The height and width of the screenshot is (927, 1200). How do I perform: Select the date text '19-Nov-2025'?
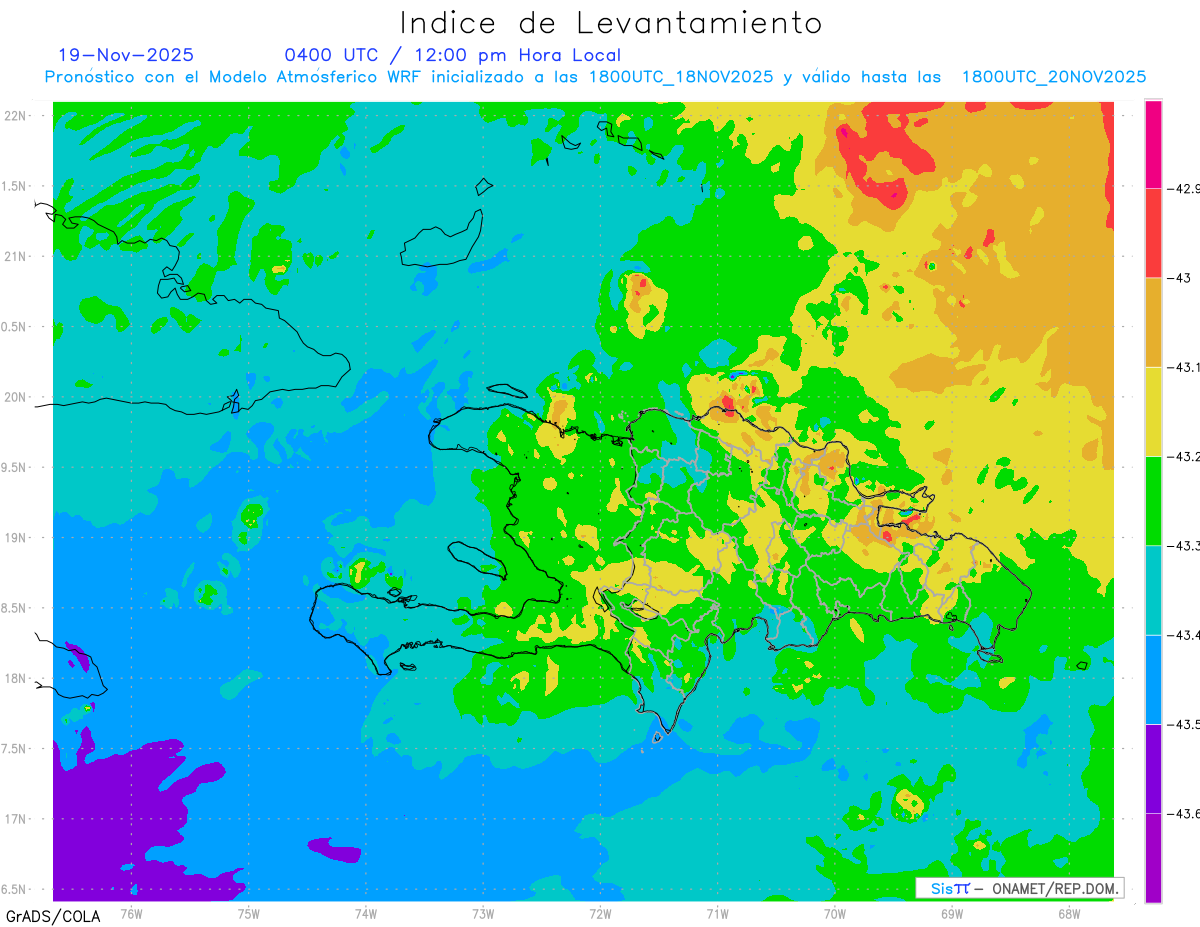(127, 55)
